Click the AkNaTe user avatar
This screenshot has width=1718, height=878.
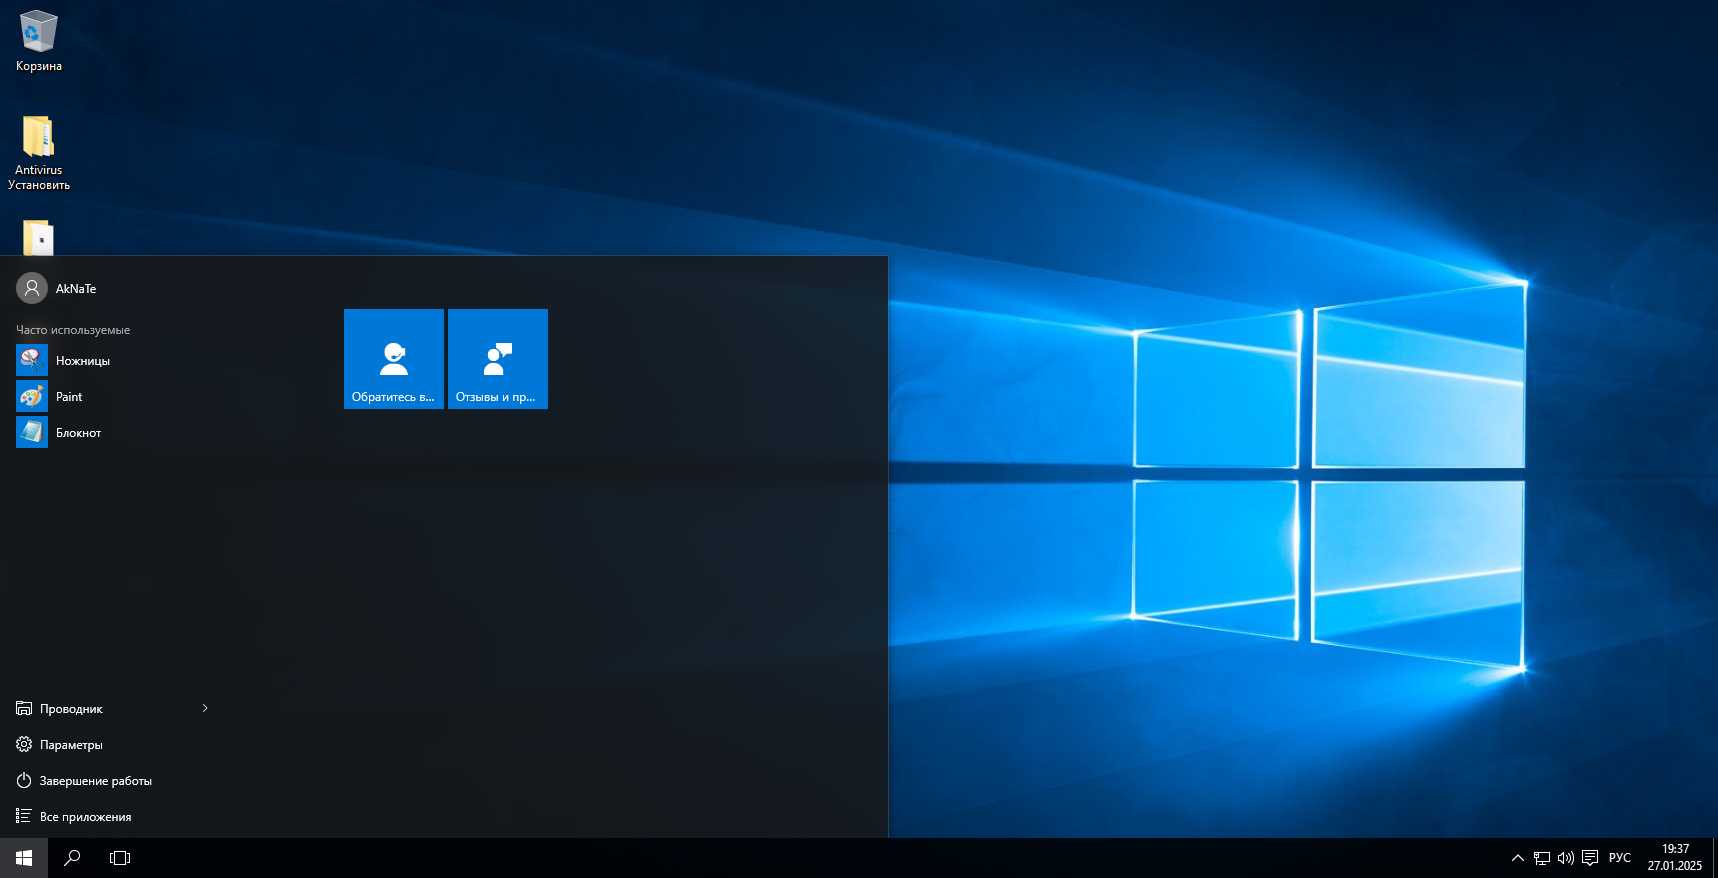coord(32,288)
